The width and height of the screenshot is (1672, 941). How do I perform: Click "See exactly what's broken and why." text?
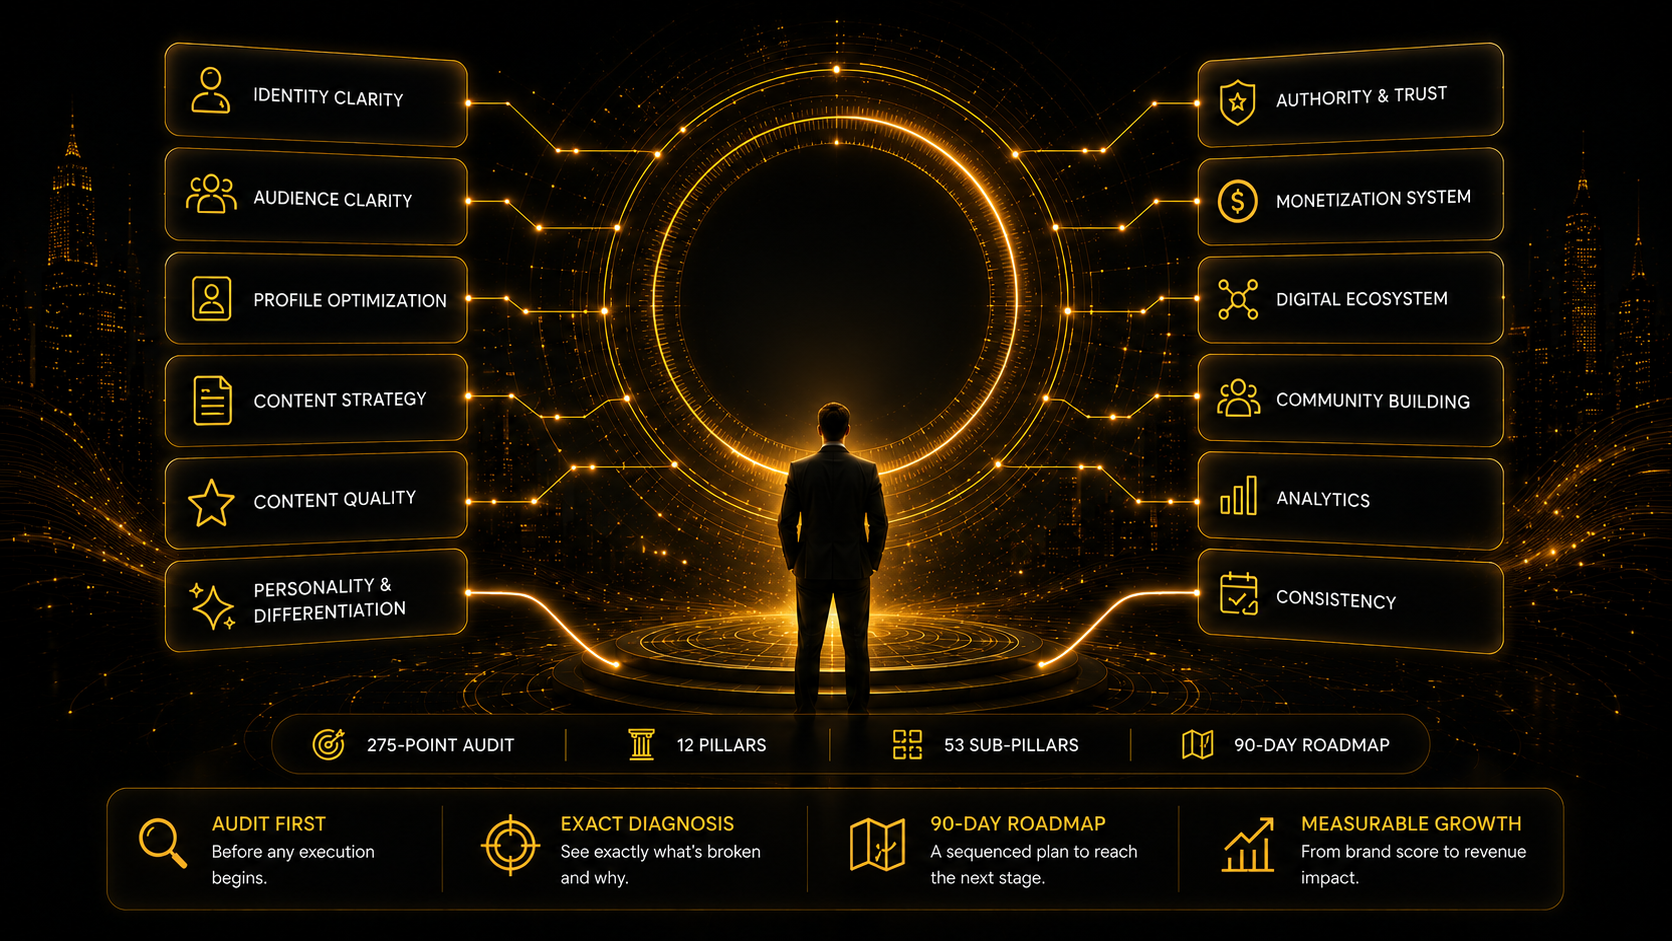pos(660,865)
